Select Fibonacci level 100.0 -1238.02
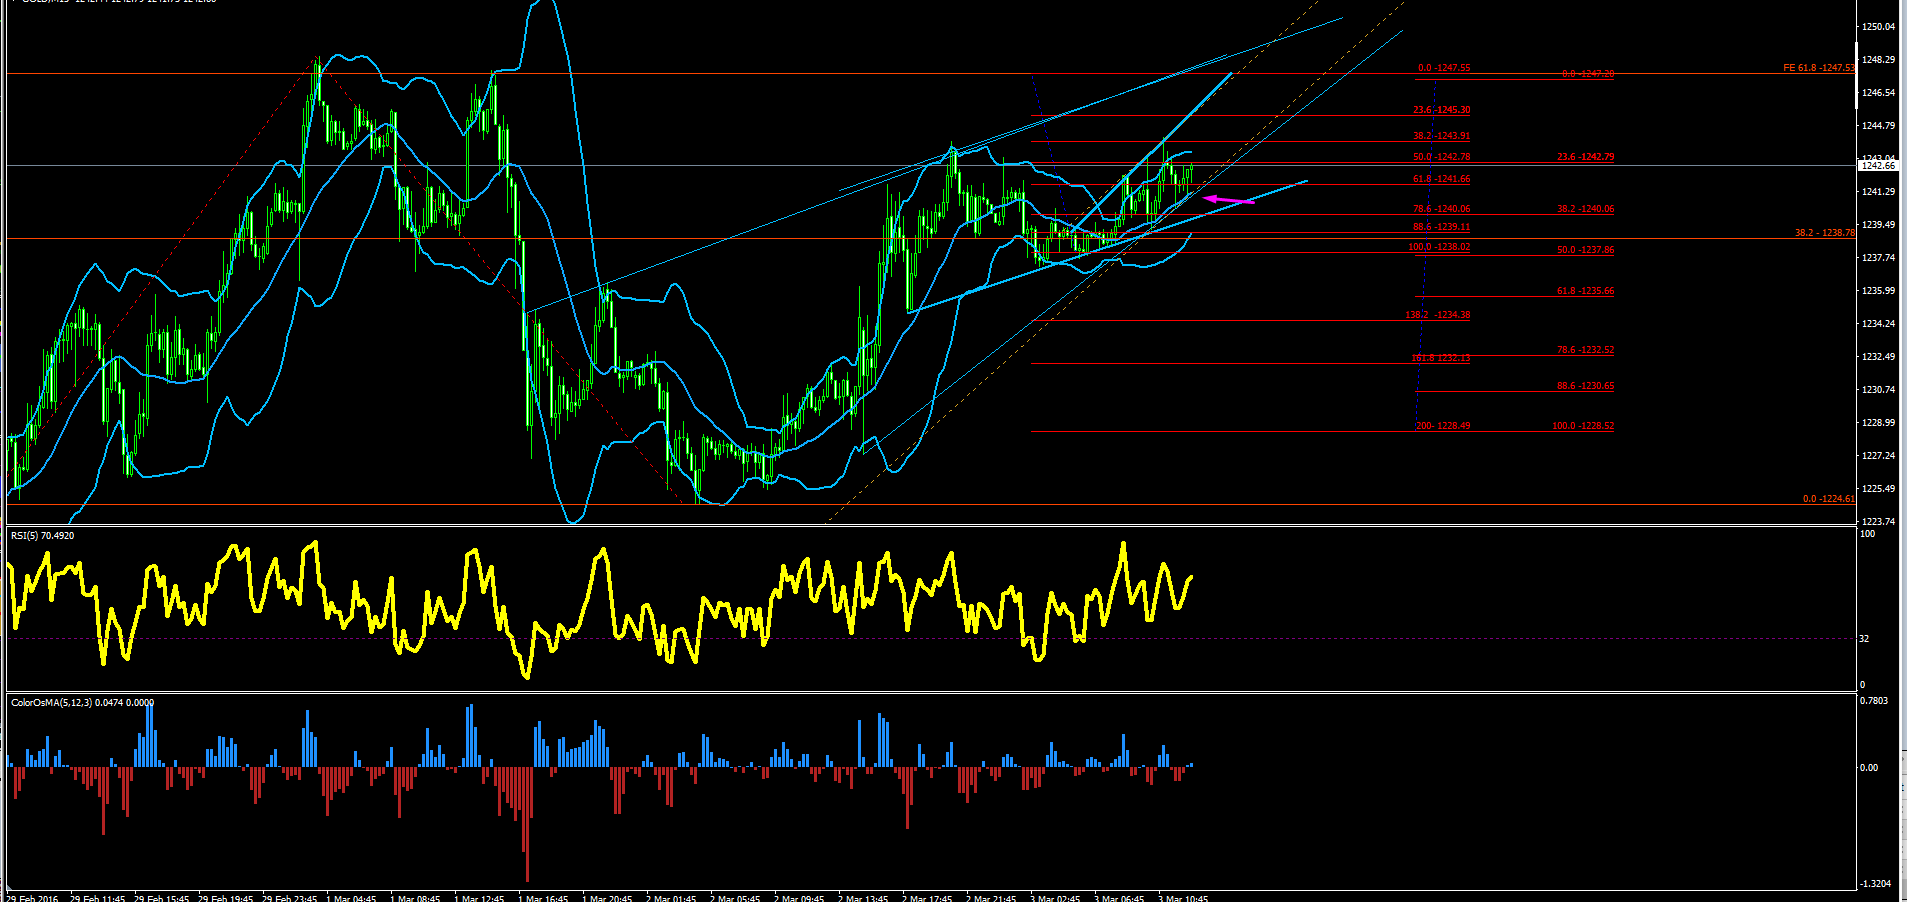 1439,247
